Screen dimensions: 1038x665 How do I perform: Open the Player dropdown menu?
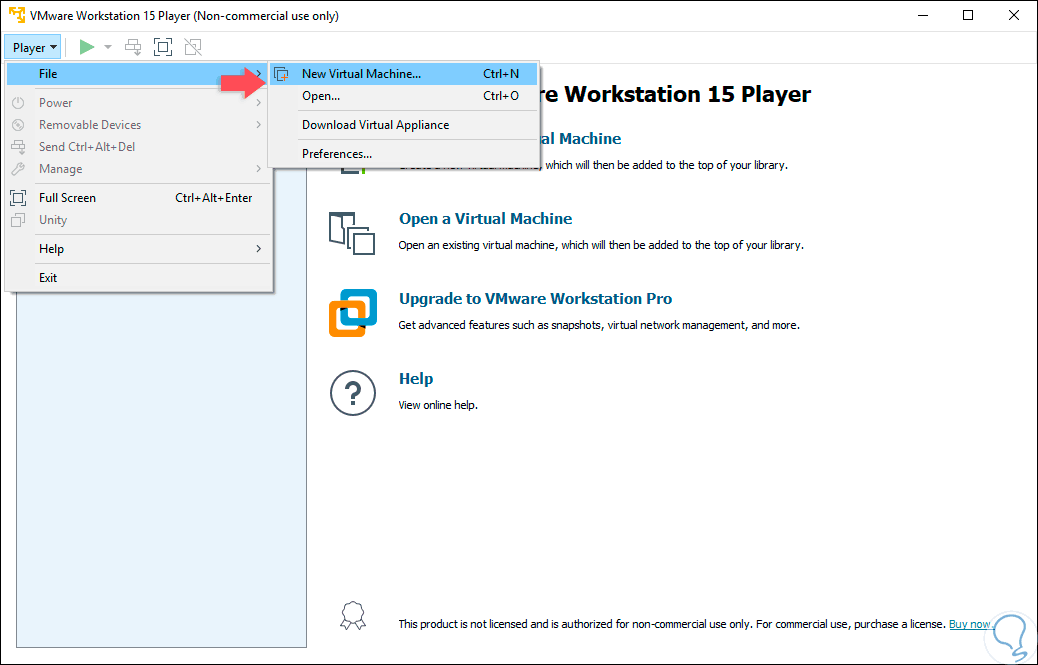click(33, 48)
